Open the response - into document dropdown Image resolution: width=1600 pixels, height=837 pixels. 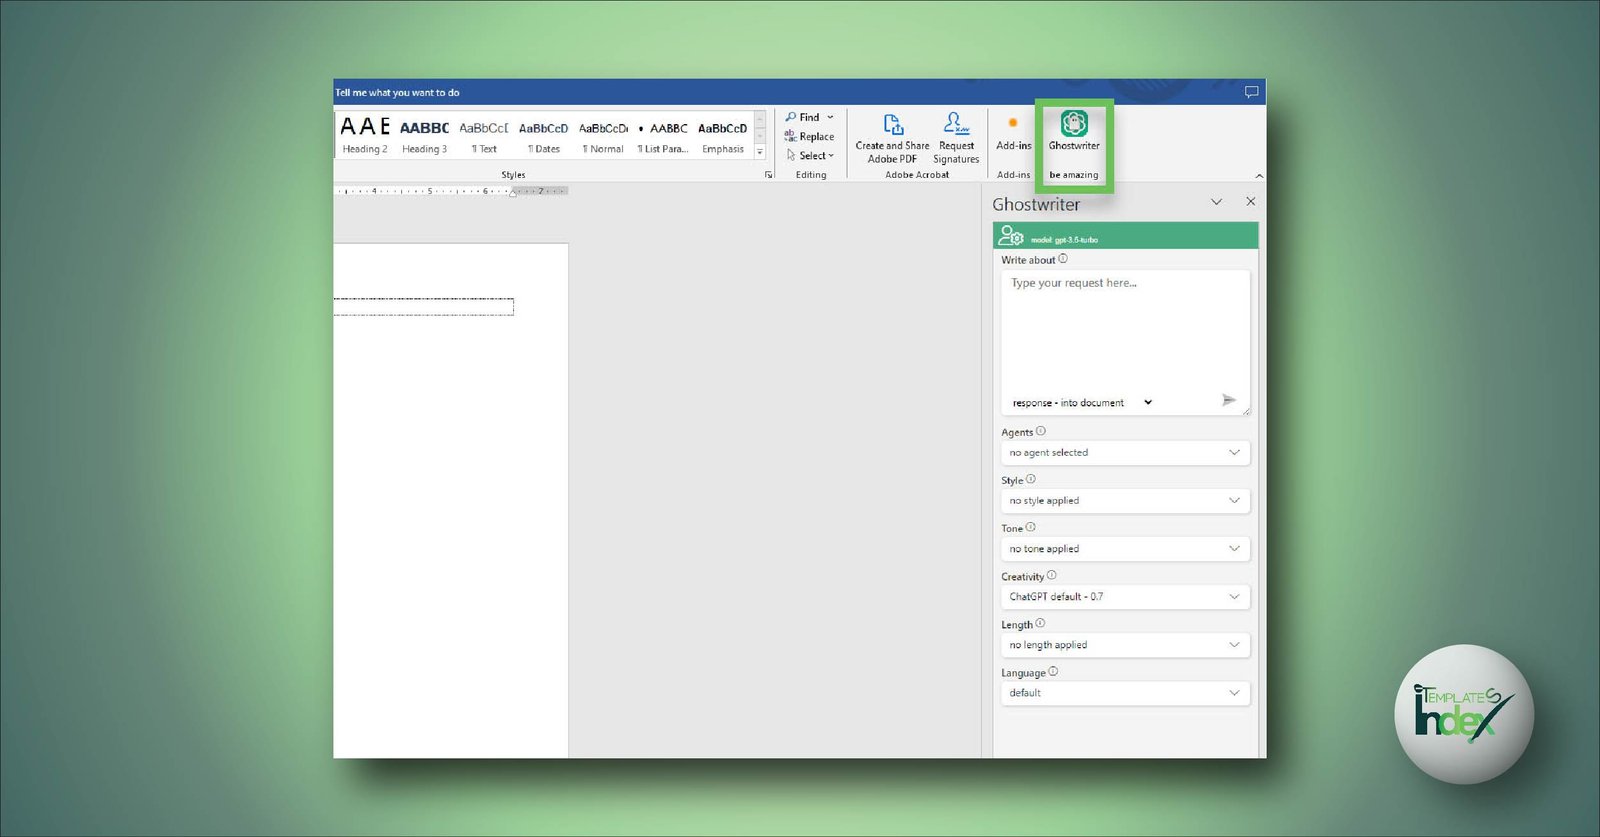tap(1082, 402)
